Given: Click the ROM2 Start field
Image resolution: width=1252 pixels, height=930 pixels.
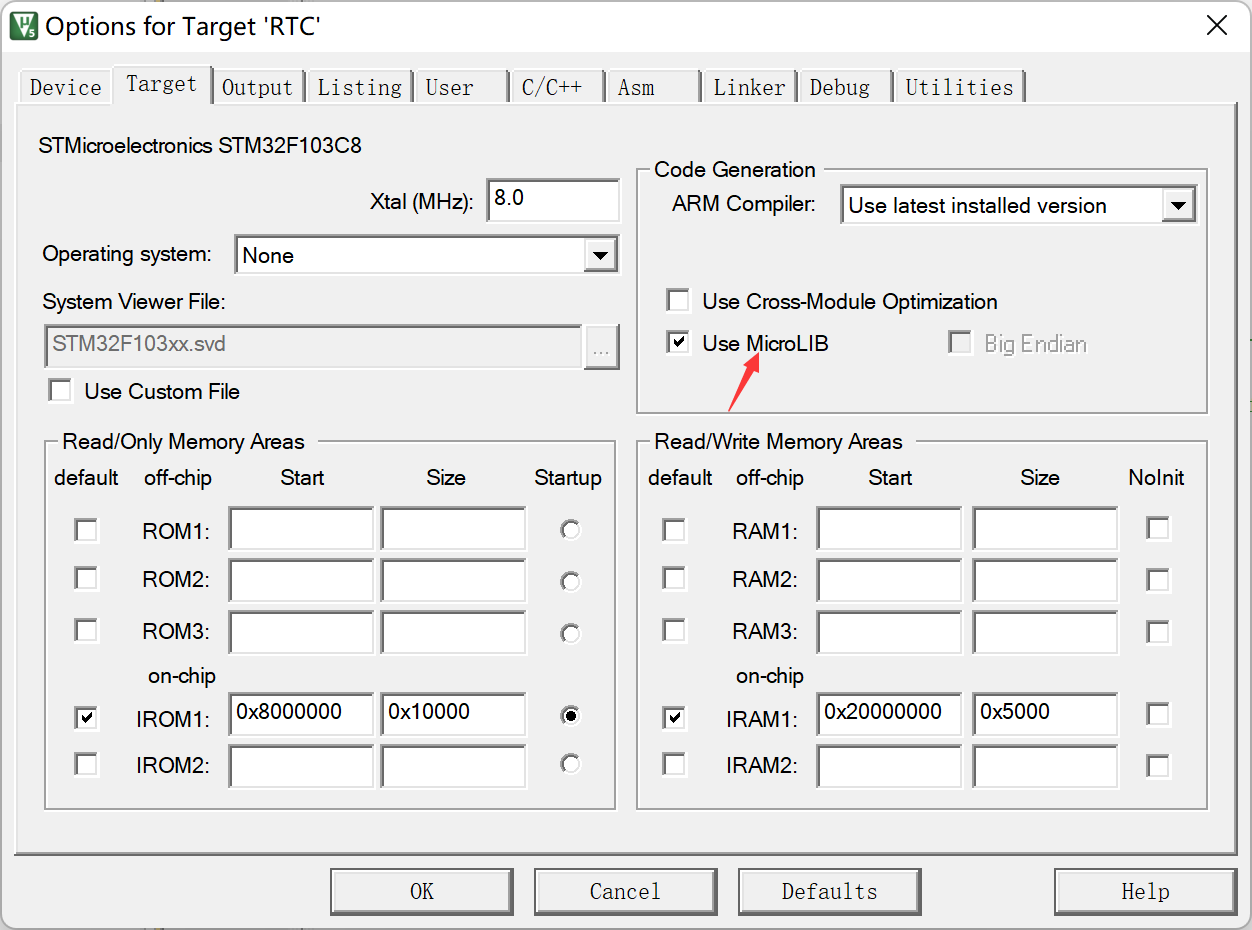Looking at the screenshot, I should click(x=301, y=580).
